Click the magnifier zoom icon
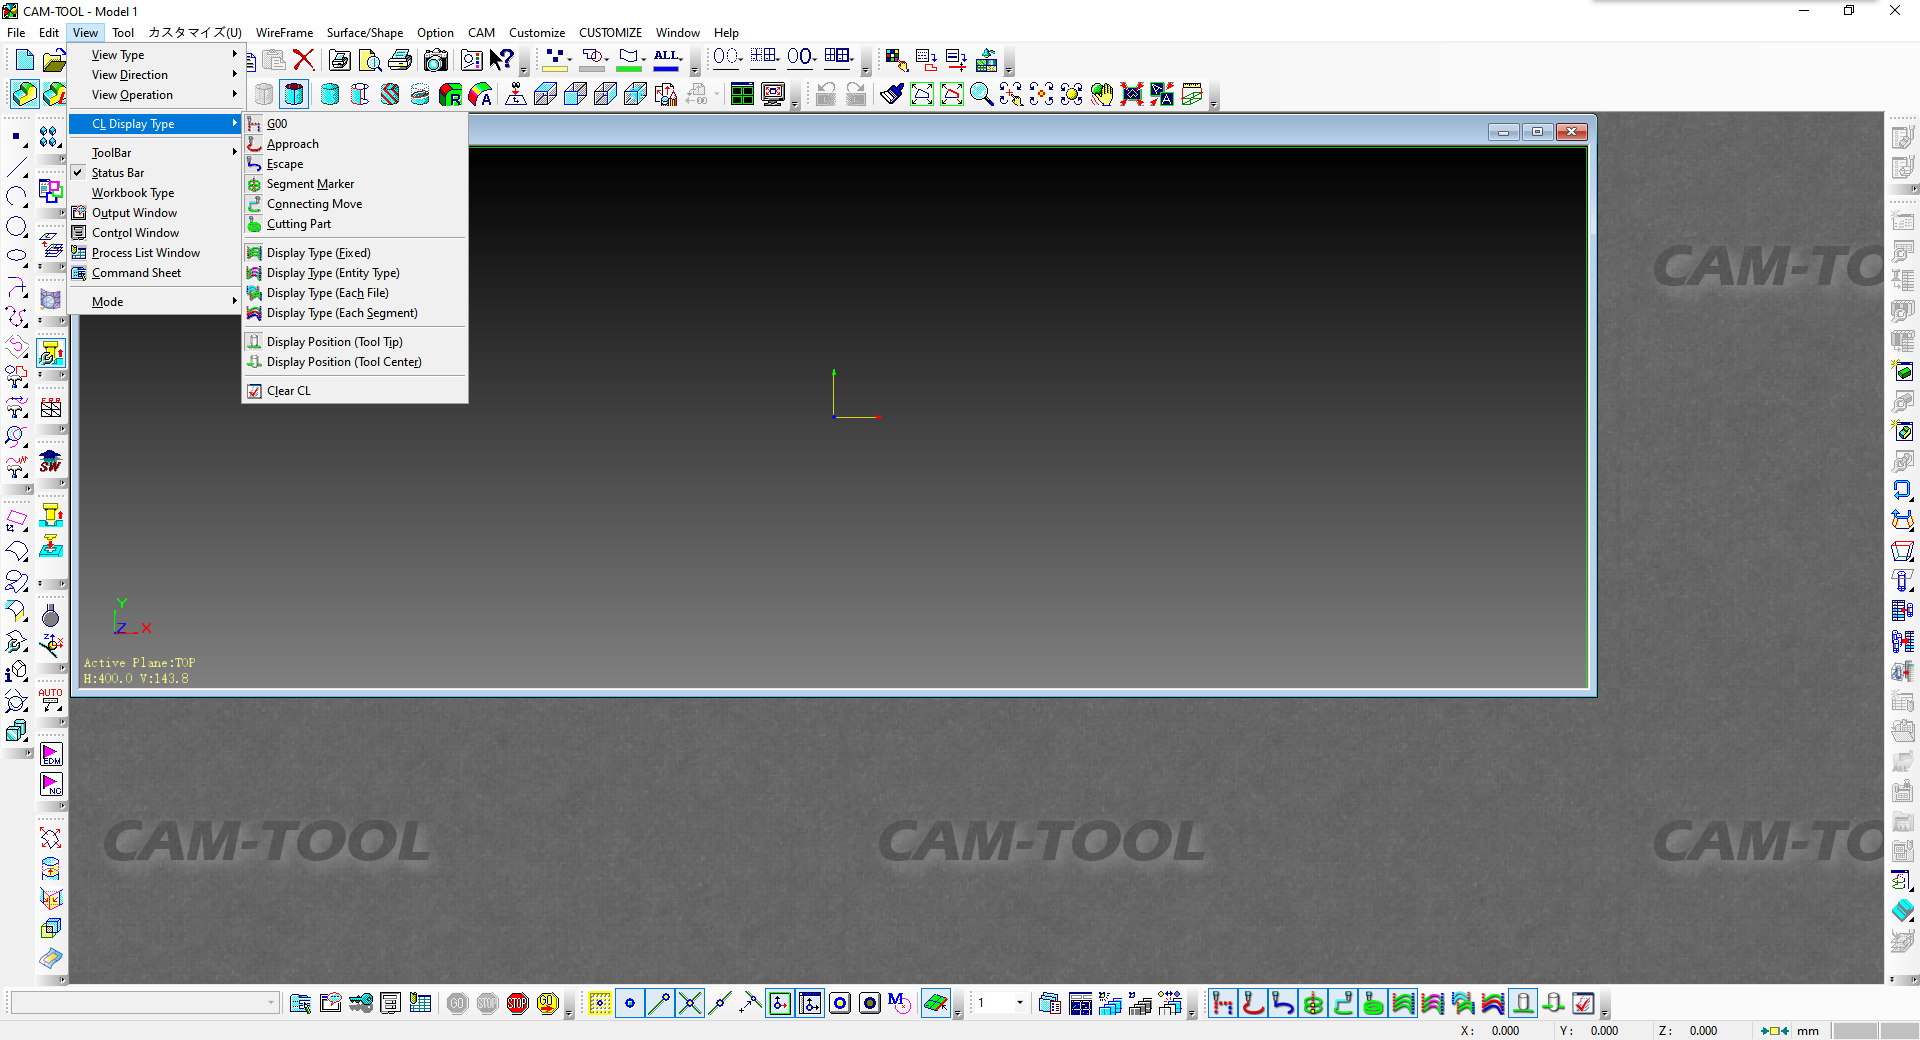The width and height of the screenshot is (1920, 1040). click(982, 95)
